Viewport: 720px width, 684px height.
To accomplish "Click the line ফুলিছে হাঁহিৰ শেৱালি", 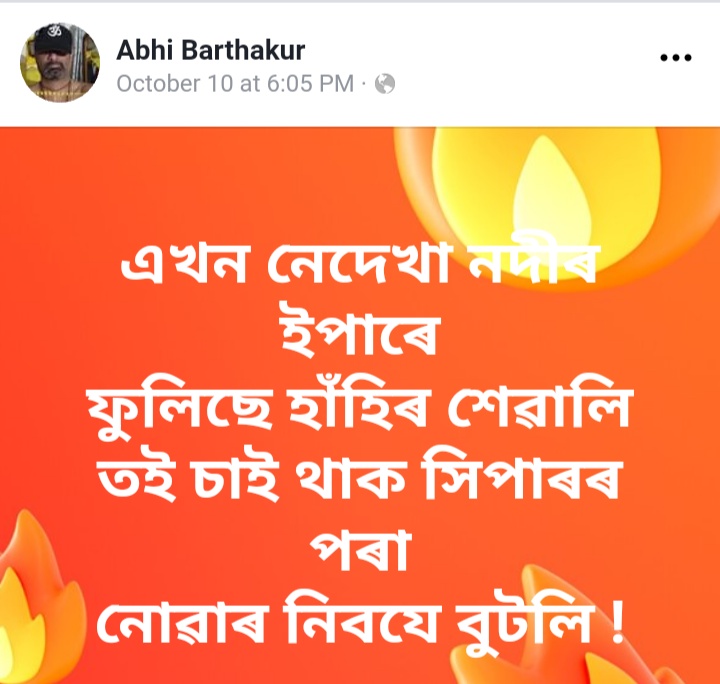I will point(360,408).
